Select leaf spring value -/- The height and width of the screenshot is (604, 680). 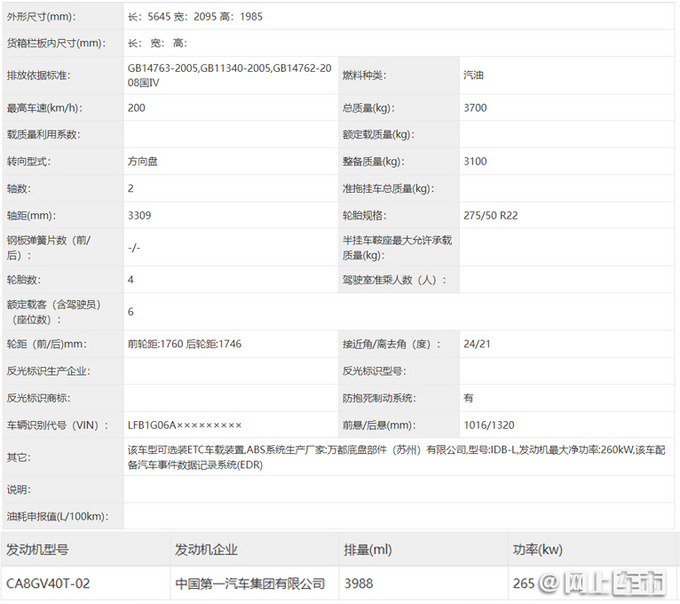point(134,248)
